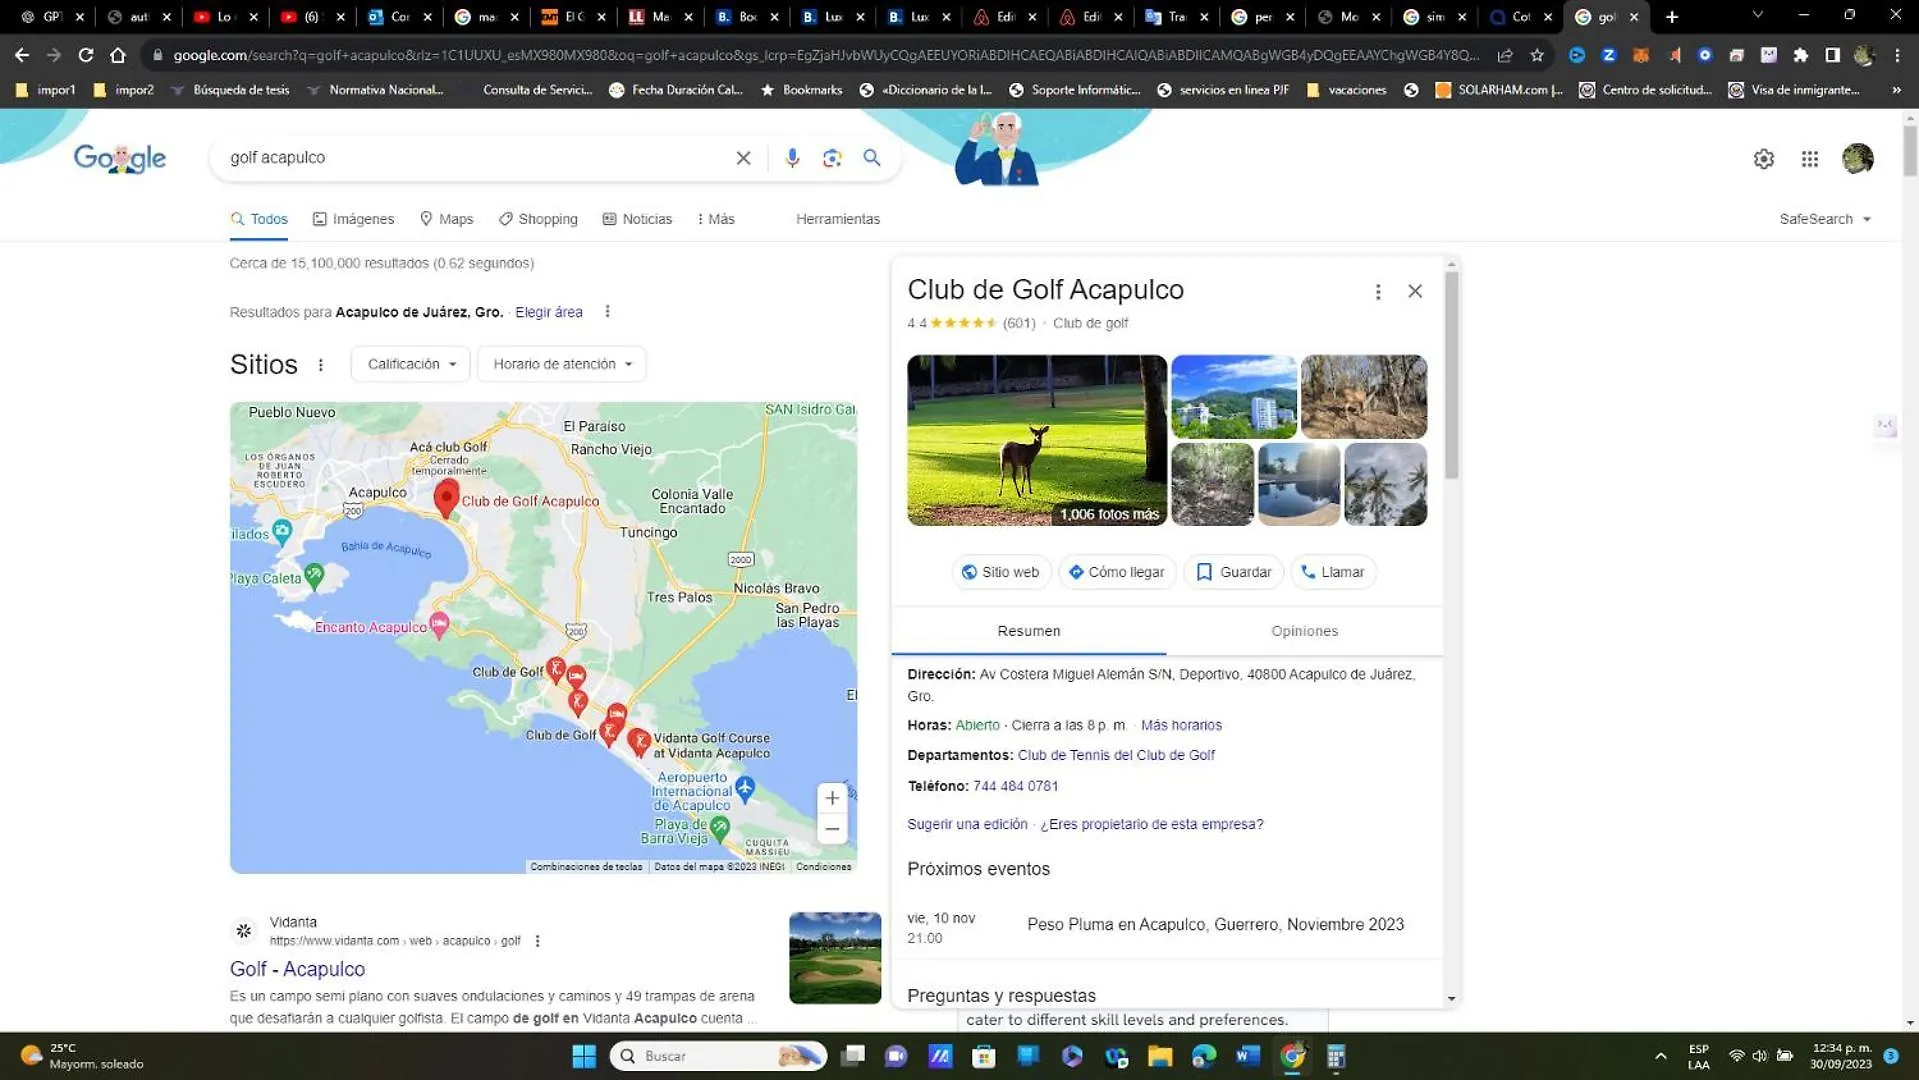Screen dimensions: 1919x1080
Task: Zoom in on the map
Action: click(832, 798)
